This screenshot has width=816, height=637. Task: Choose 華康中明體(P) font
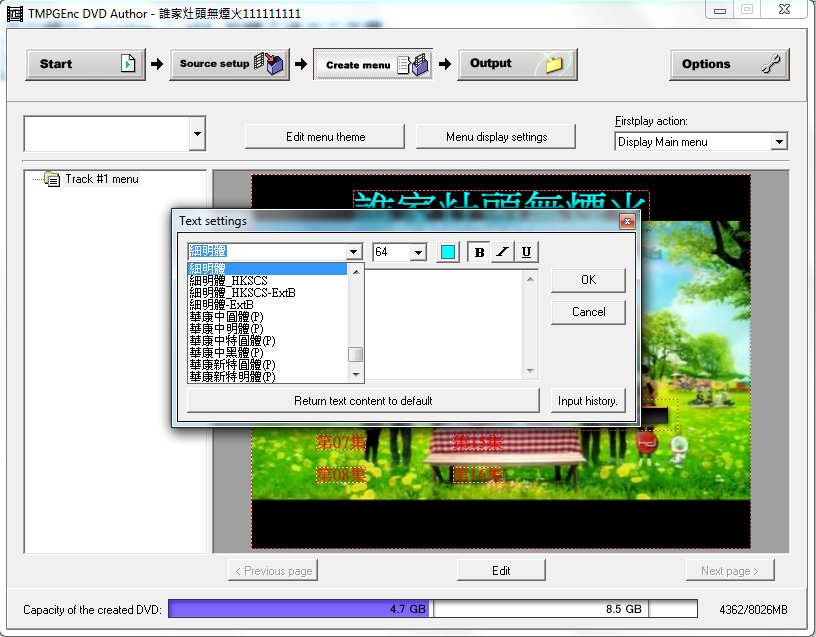click(x=226, y=329)
